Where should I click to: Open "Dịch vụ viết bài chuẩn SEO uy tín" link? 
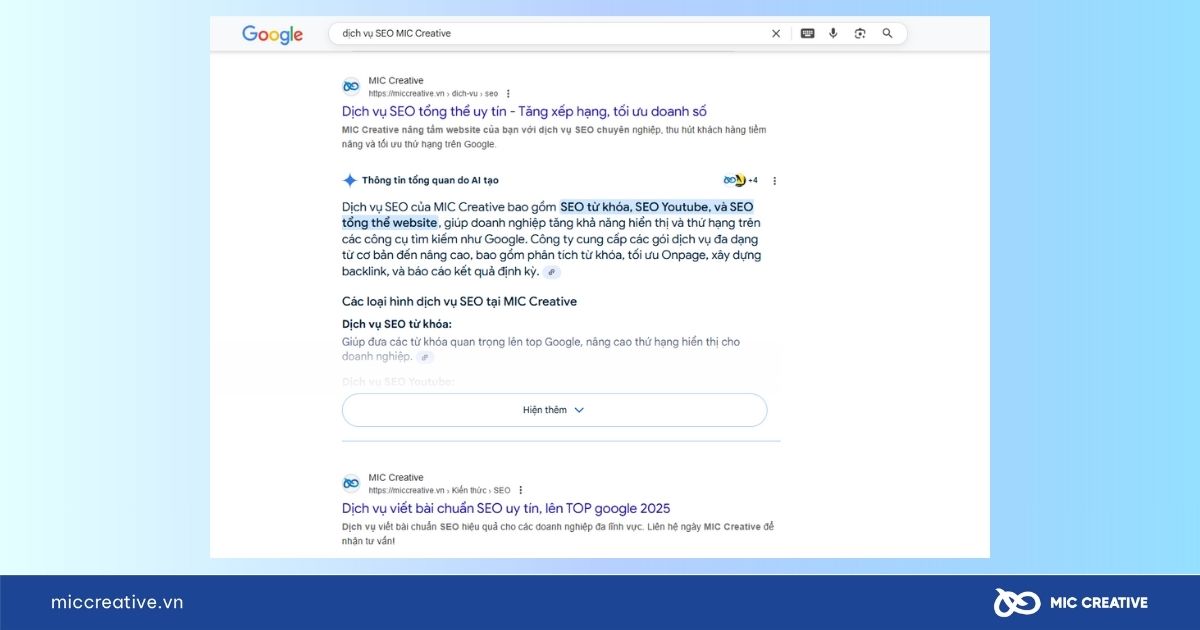coord(506,508)
